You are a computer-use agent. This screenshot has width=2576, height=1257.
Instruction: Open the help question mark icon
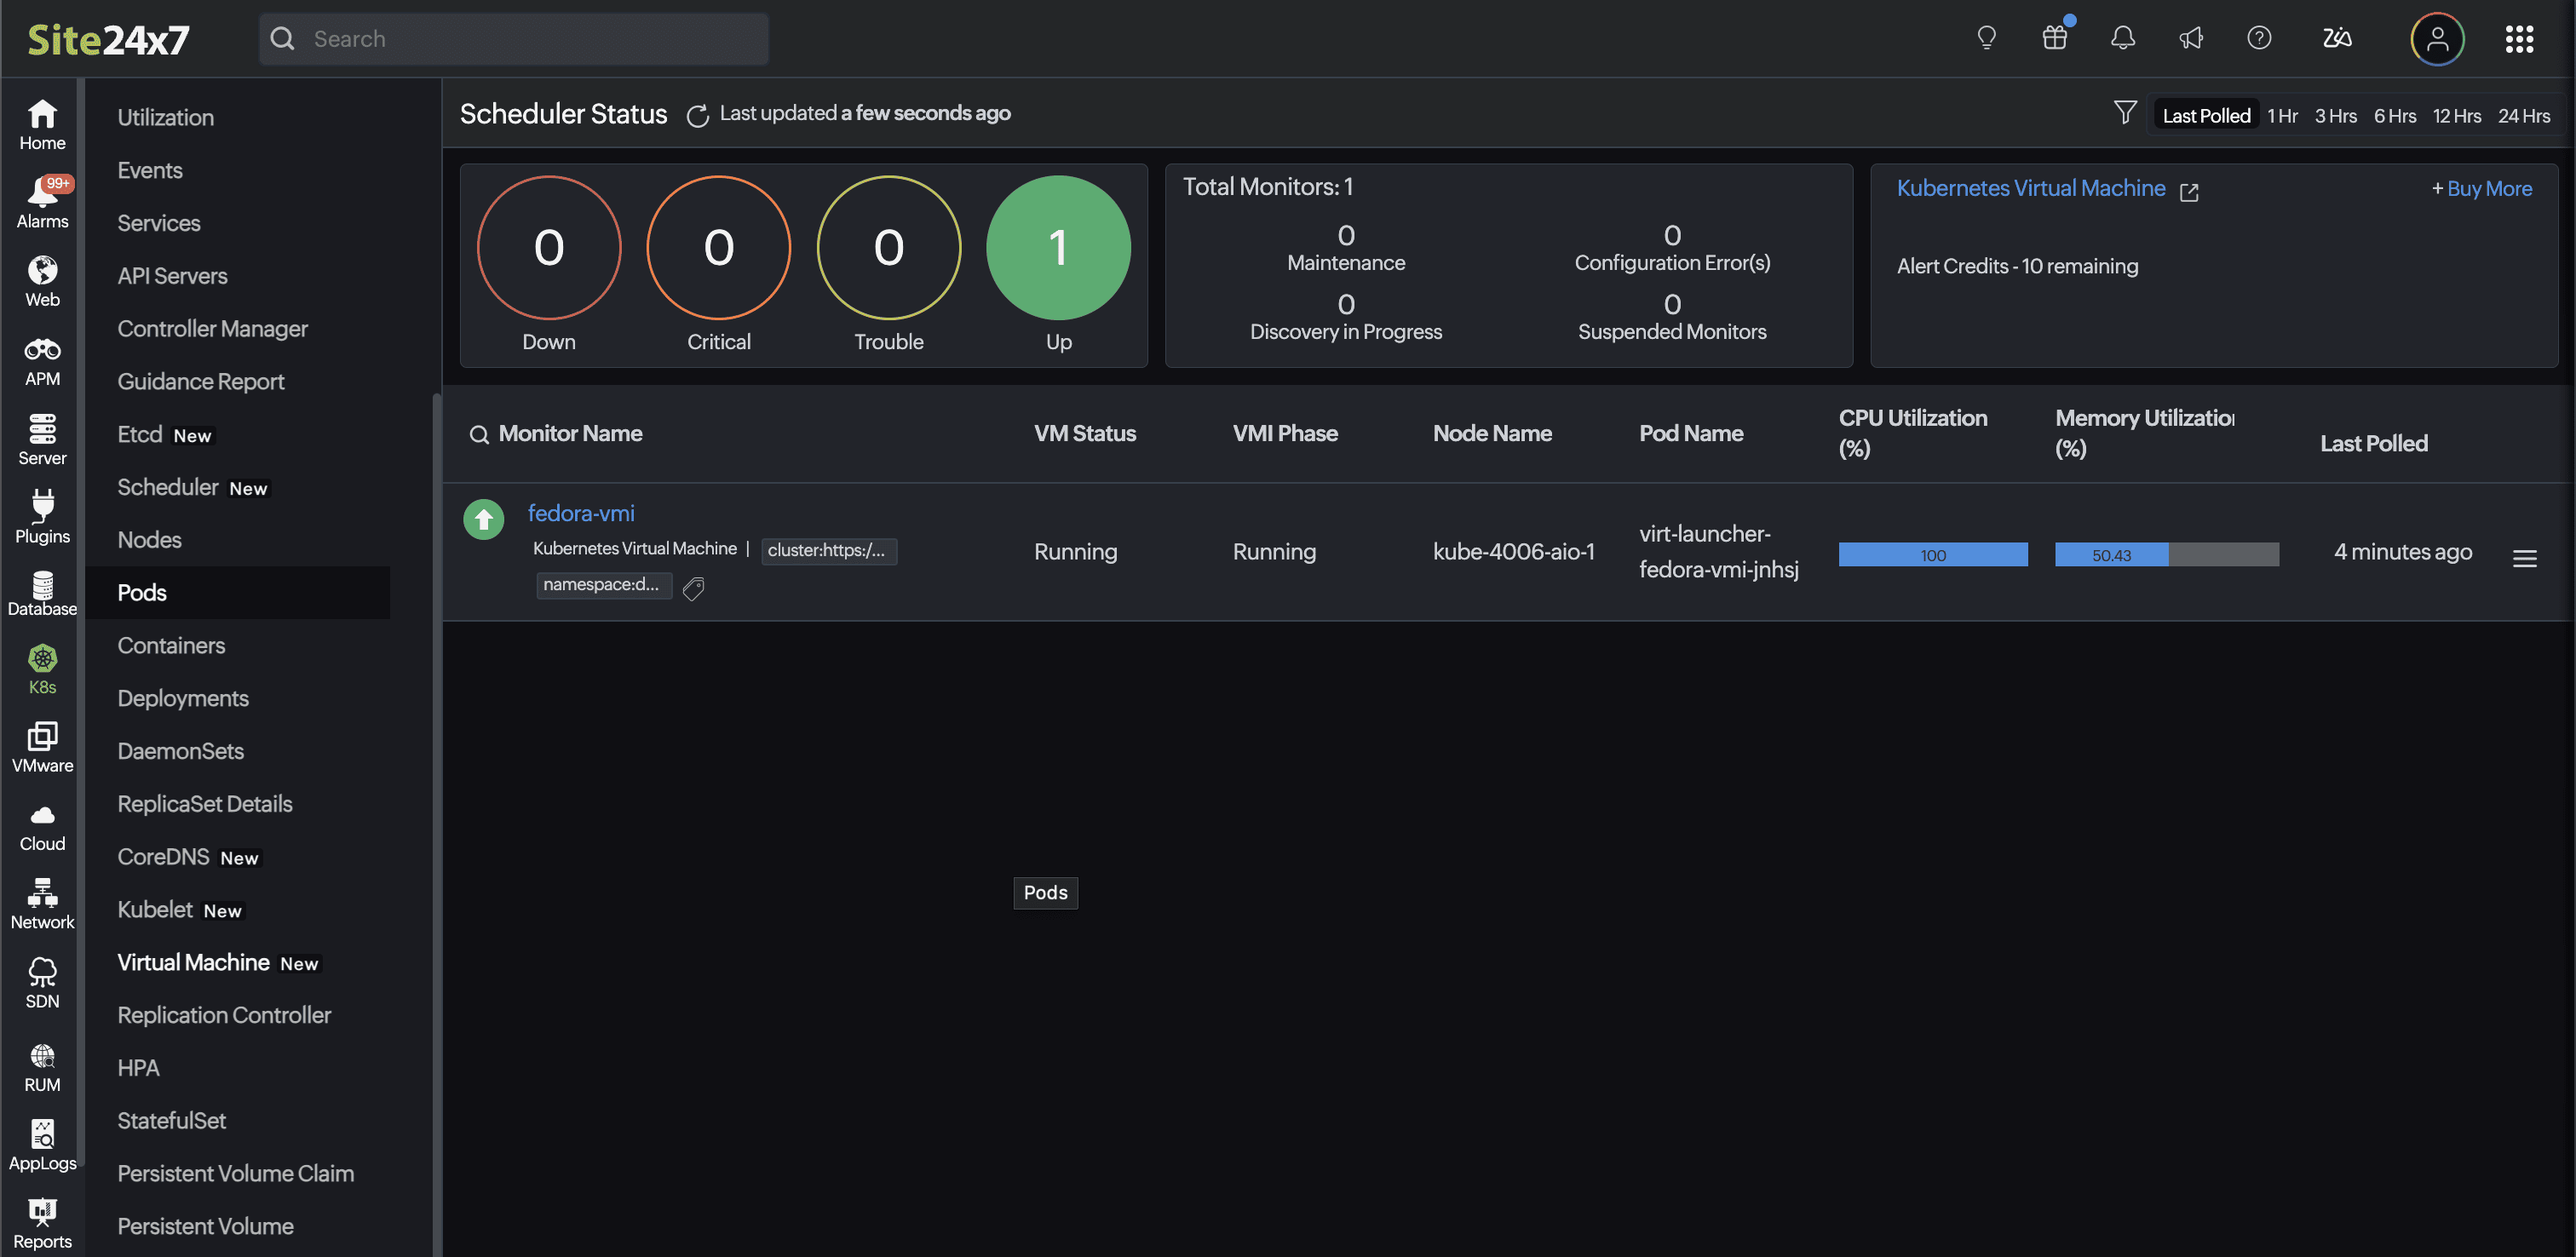click(x=2259, y=38)
